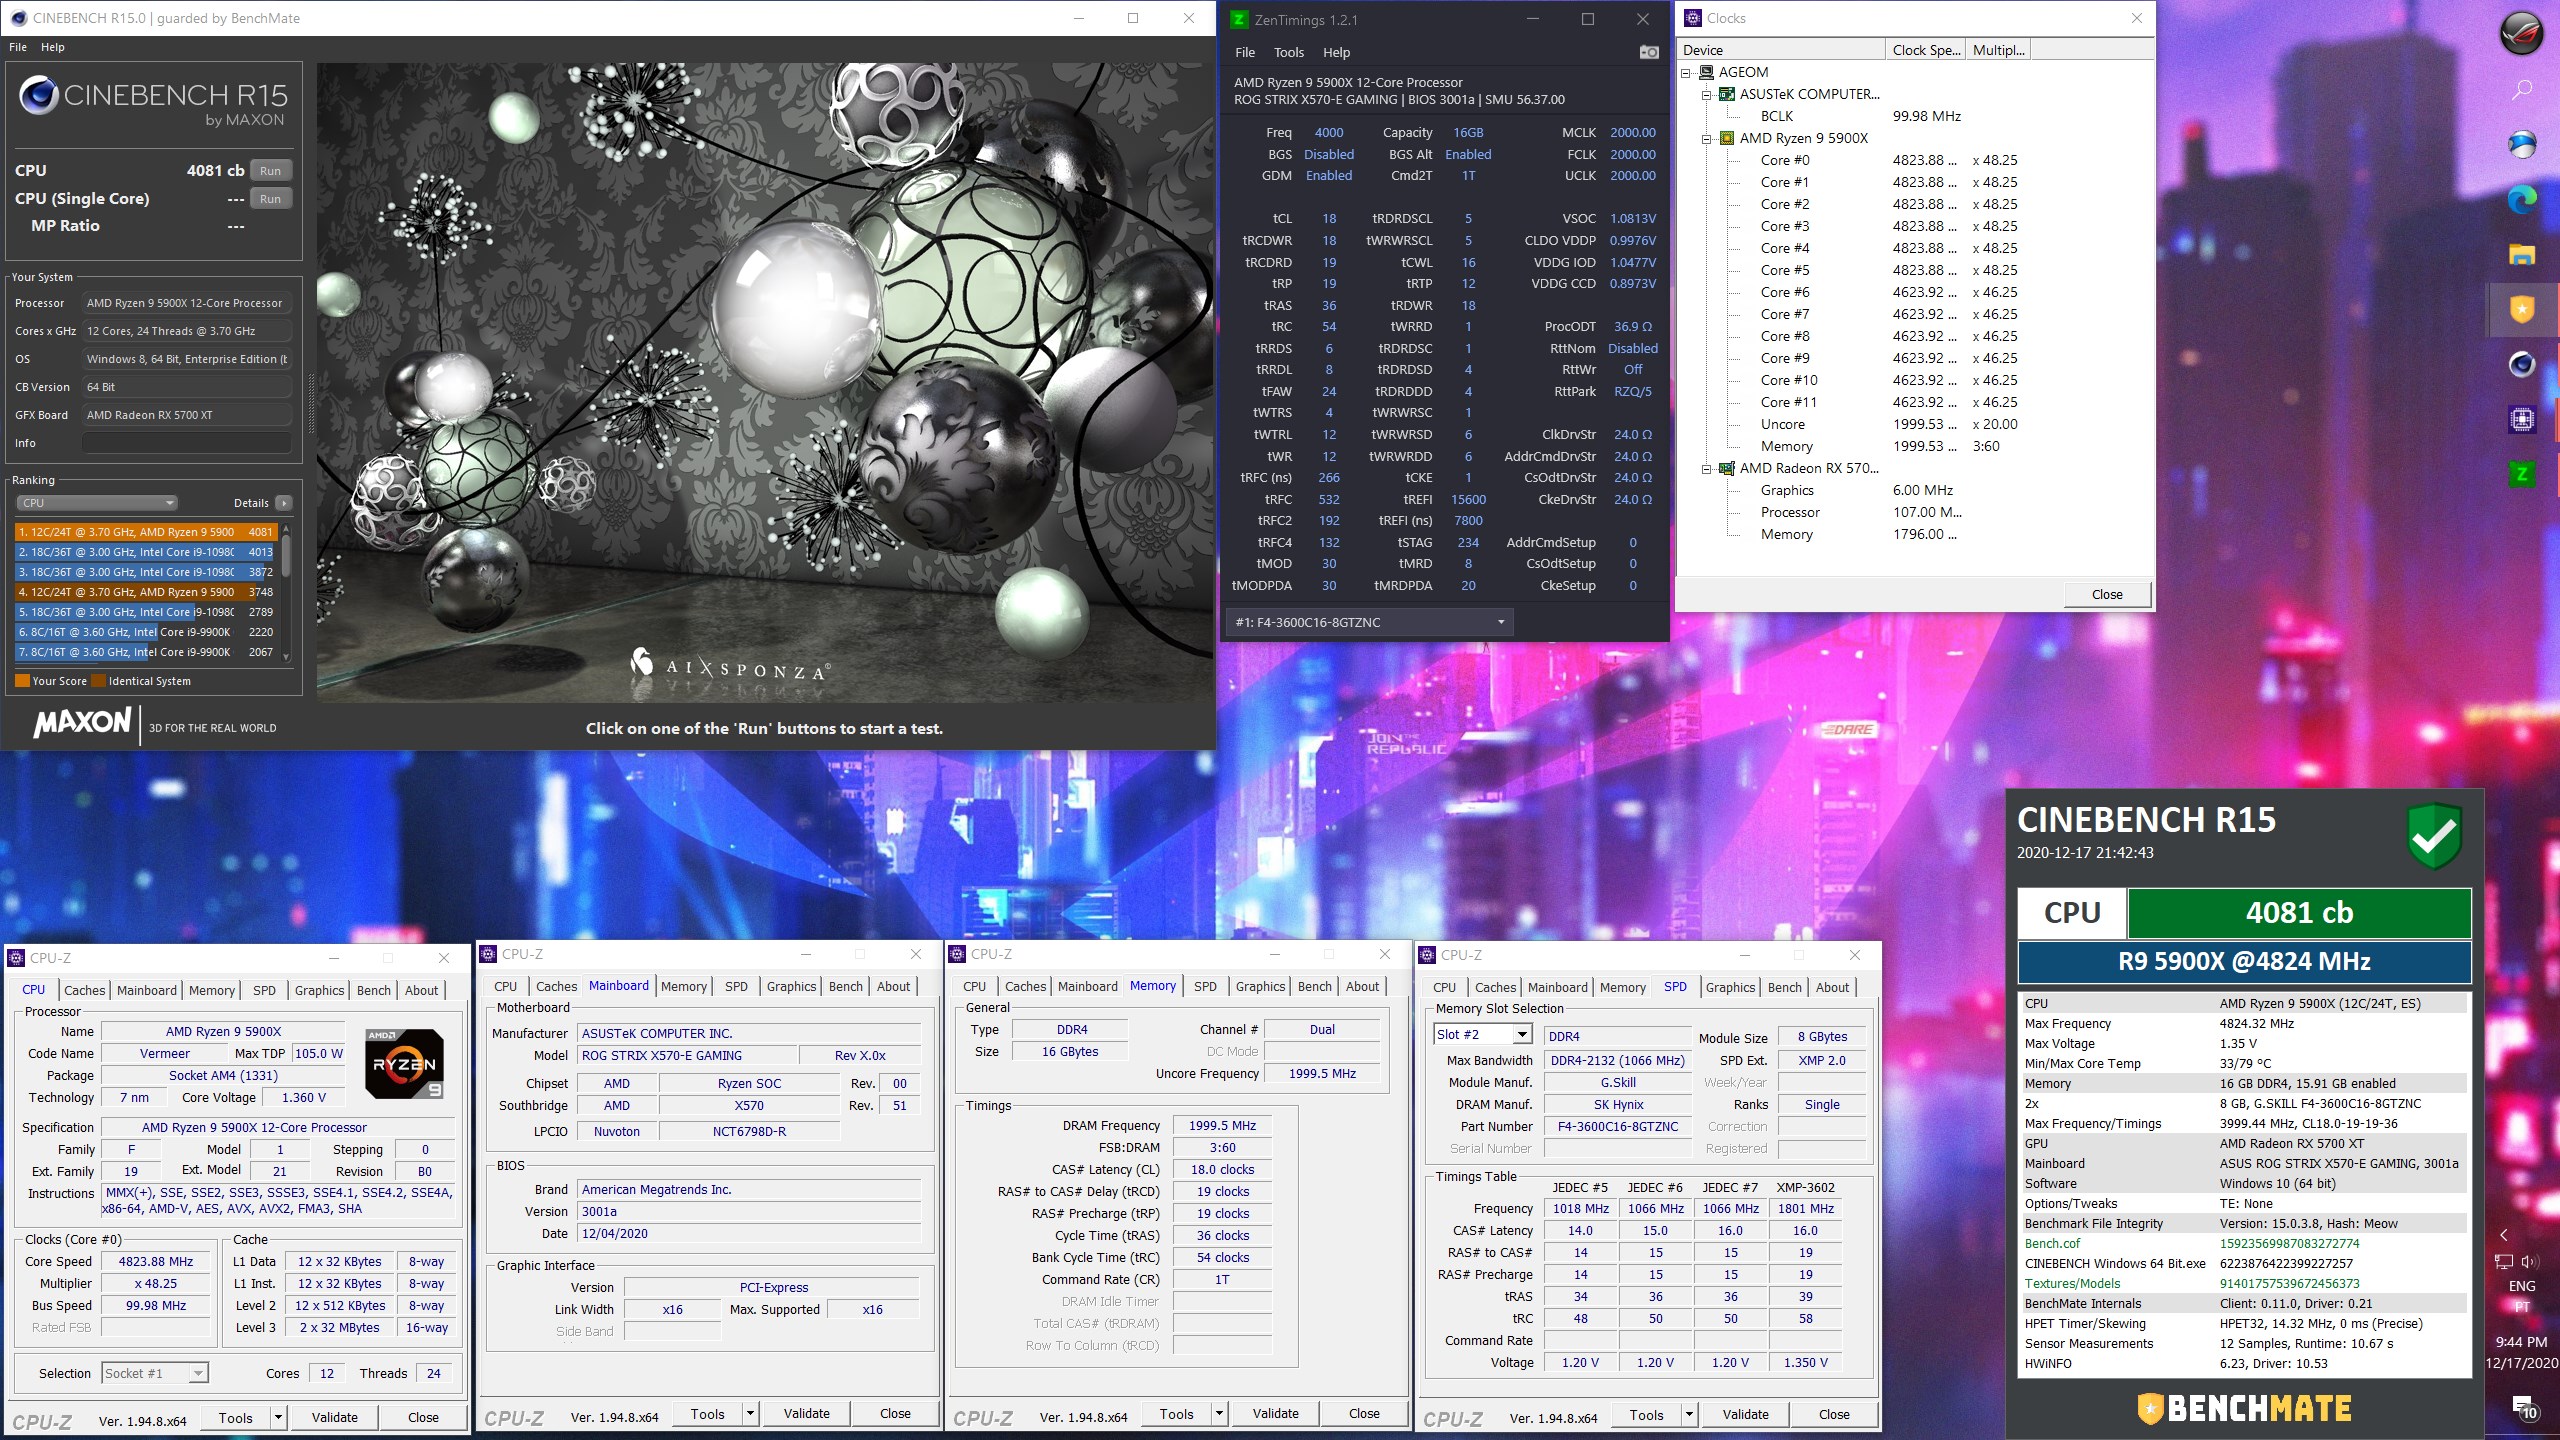The image size is (2560, 1440).
Task: Collapse ASUSTeK COMPUTER node in Clocks
Action: 1707,94
